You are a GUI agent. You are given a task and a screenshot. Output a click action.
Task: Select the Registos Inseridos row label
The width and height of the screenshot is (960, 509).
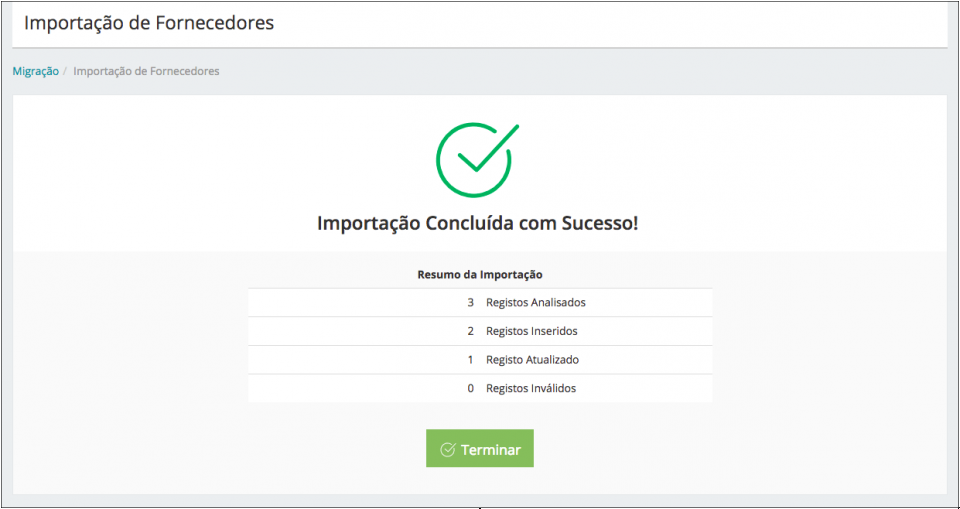click(531, 331)
